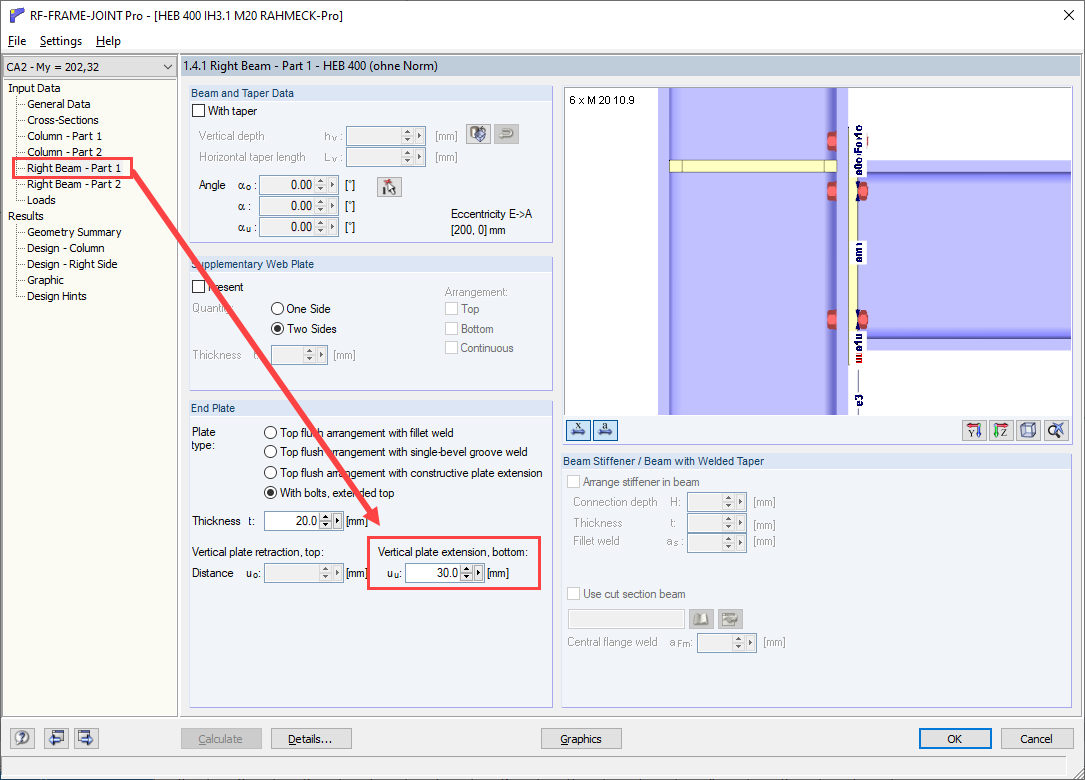The width and height of the screenshot is (1085, 780).
Task: Click into the uu input showing 30.0
Action: point(432,573)
